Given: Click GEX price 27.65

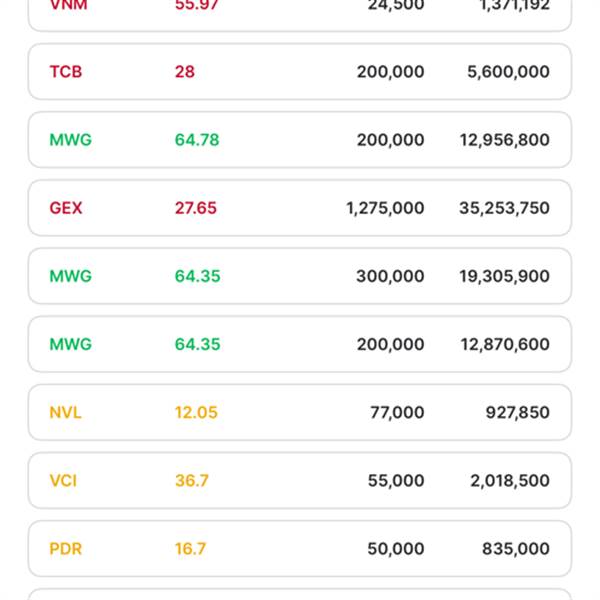Looking at the screenshot, I should click(x=196, y=208).
